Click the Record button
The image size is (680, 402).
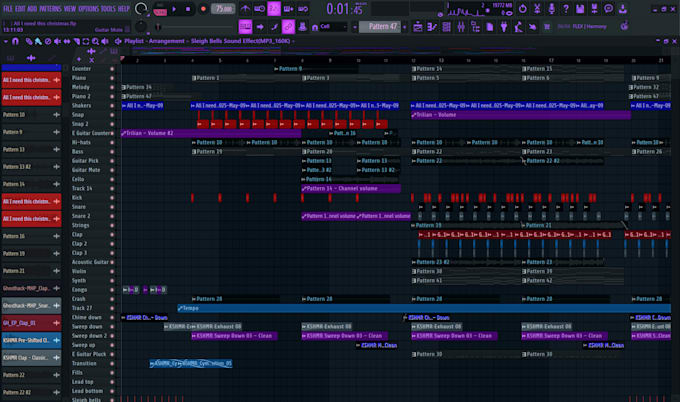coord(203,9)
